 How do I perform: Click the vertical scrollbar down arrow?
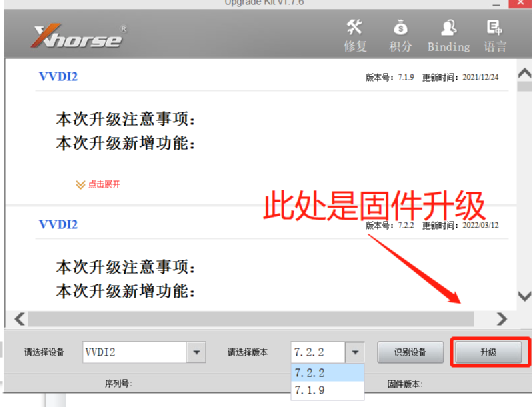[x=525, y=296]
